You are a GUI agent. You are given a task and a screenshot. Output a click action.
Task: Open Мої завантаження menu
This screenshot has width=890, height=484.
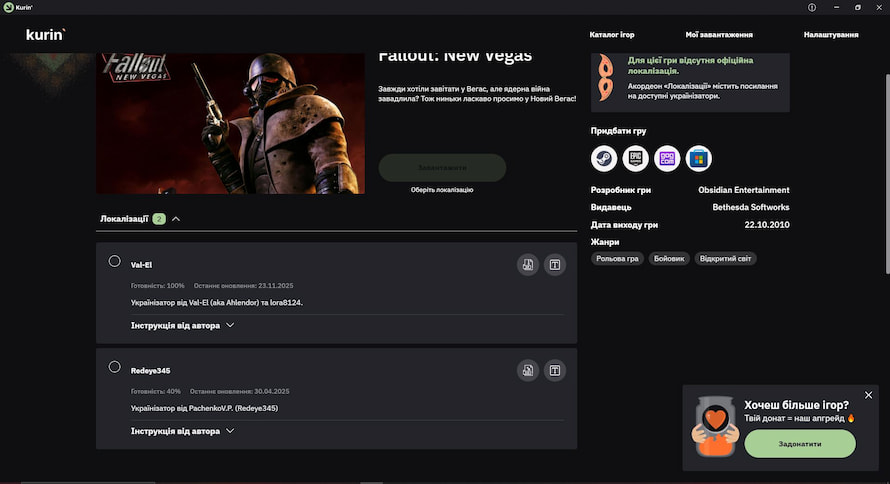click(x=719, y=35)
